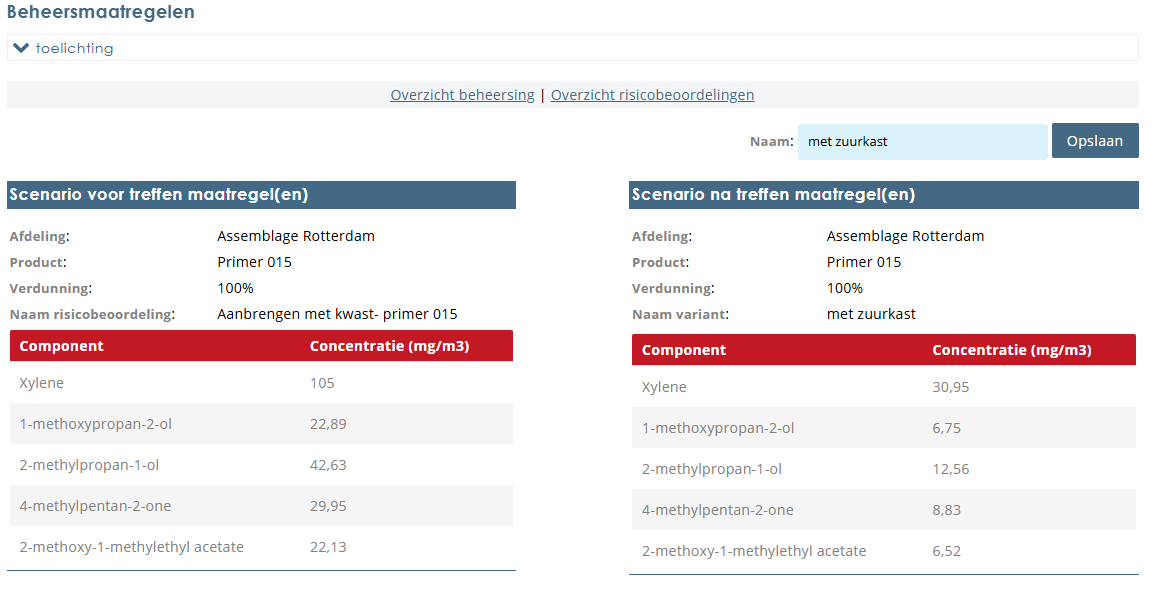Click the 'Beheersmaatregelen' page title
The width and height of the screenshot is (1159, 590).
[100, 12]
